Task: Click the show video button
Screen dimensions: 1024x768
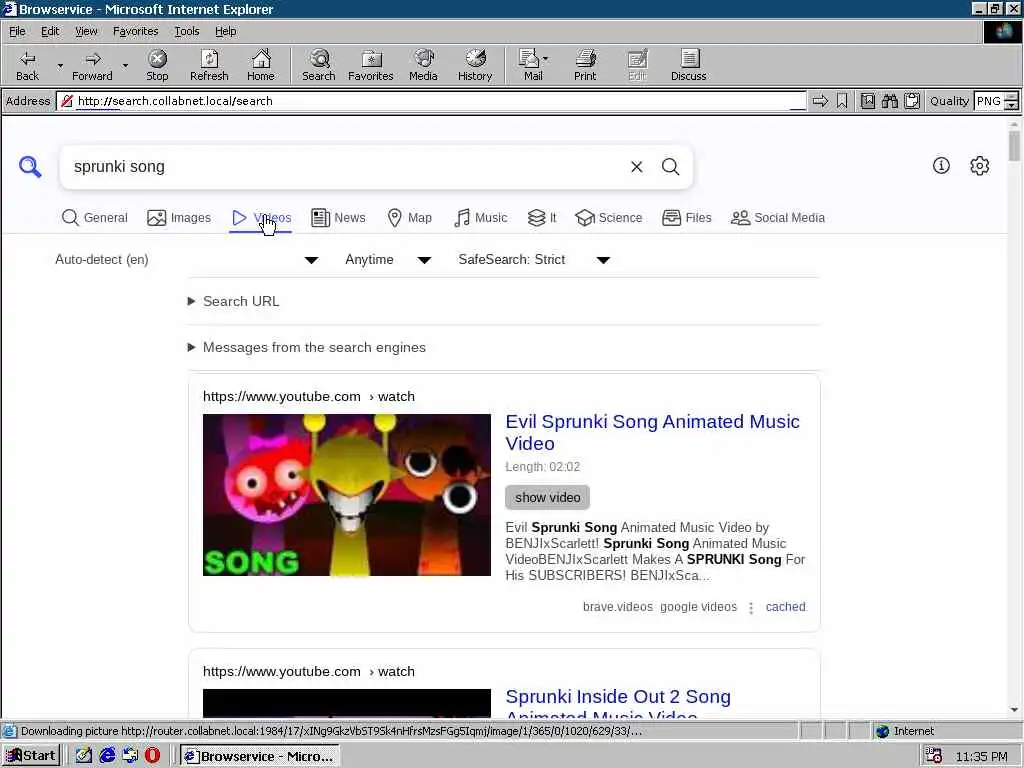Action: click(547, 498)
